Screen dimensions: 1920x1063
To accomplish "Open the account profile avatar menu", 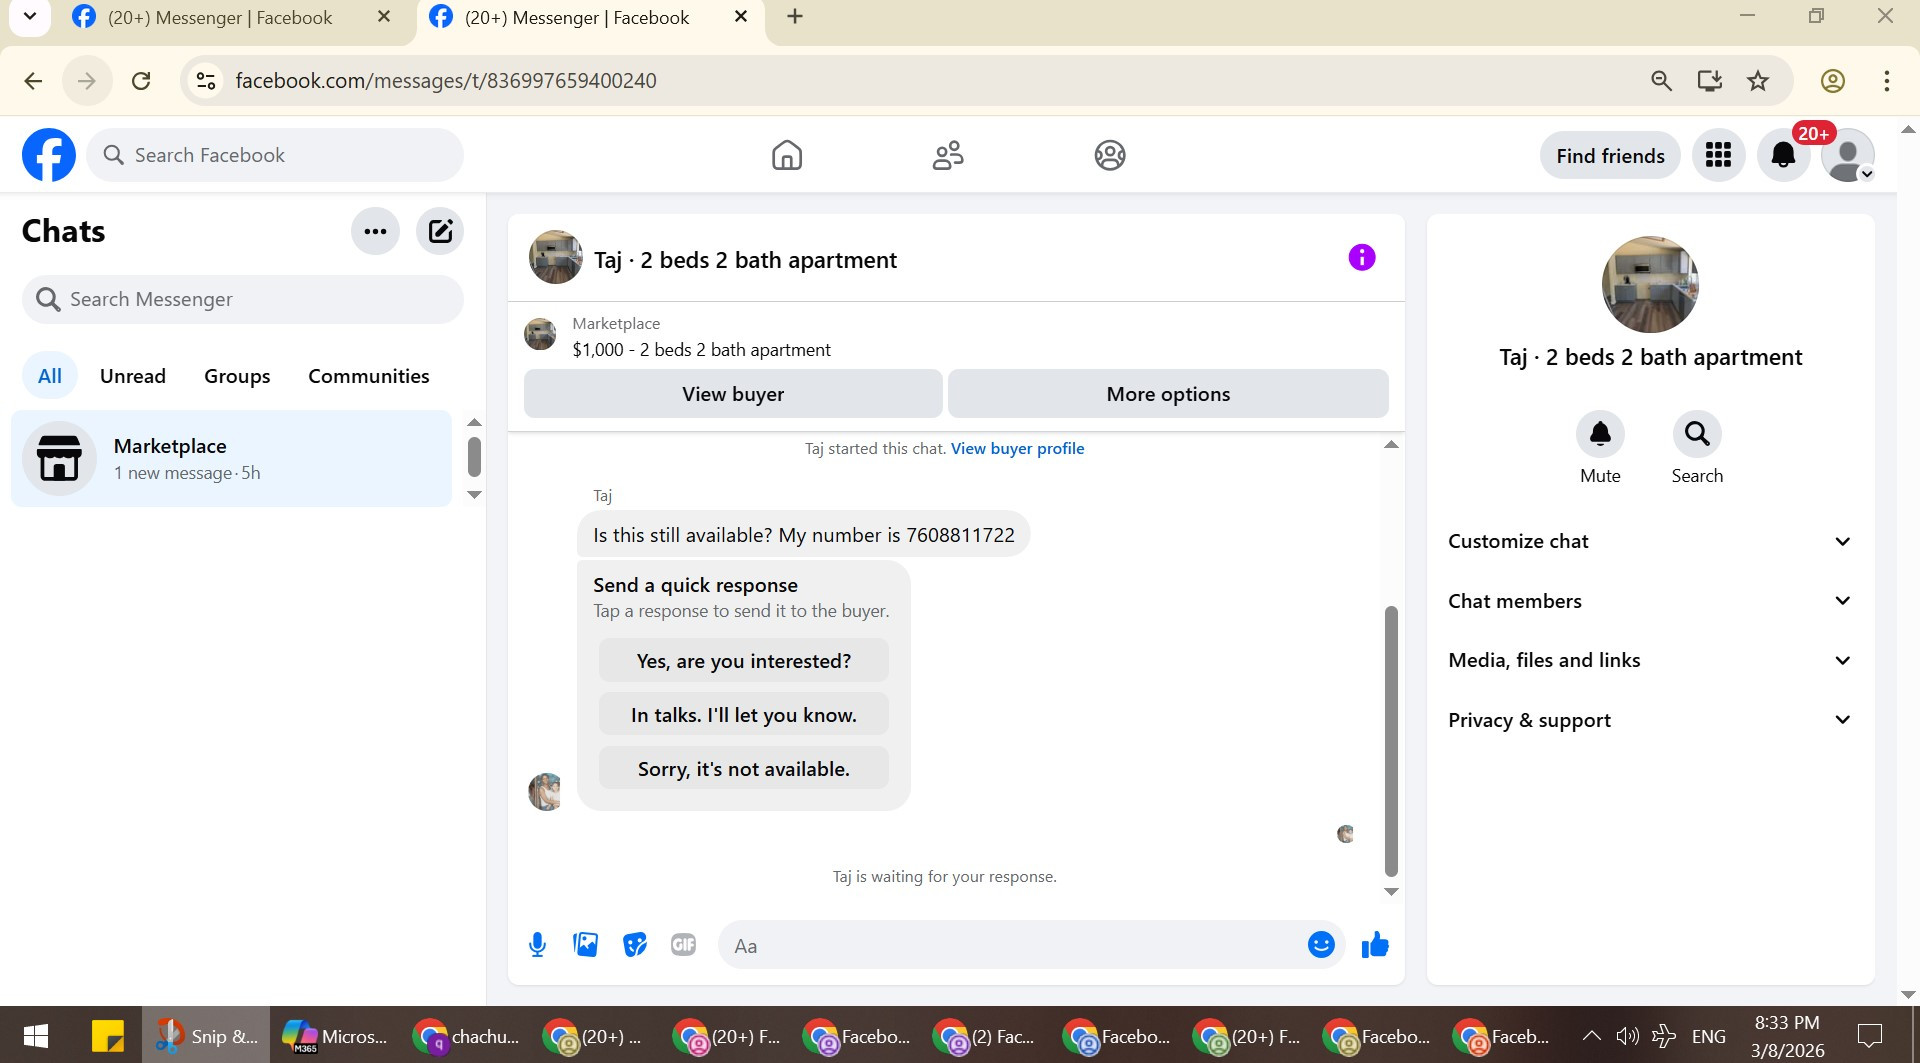I will [1848, 155].
